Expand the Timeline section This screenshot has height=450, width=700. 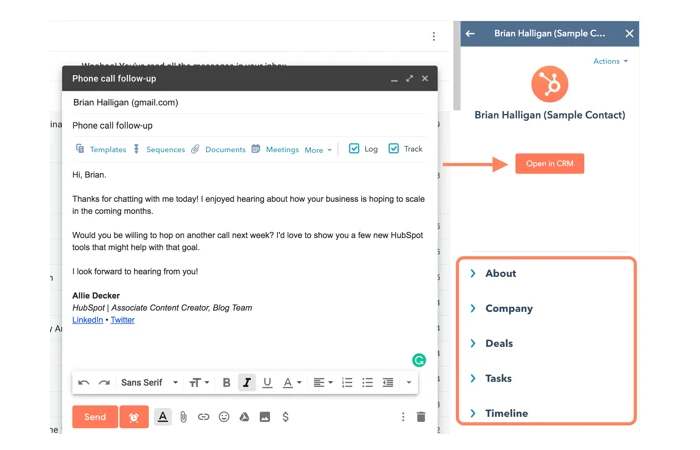[x=499, y=413]
